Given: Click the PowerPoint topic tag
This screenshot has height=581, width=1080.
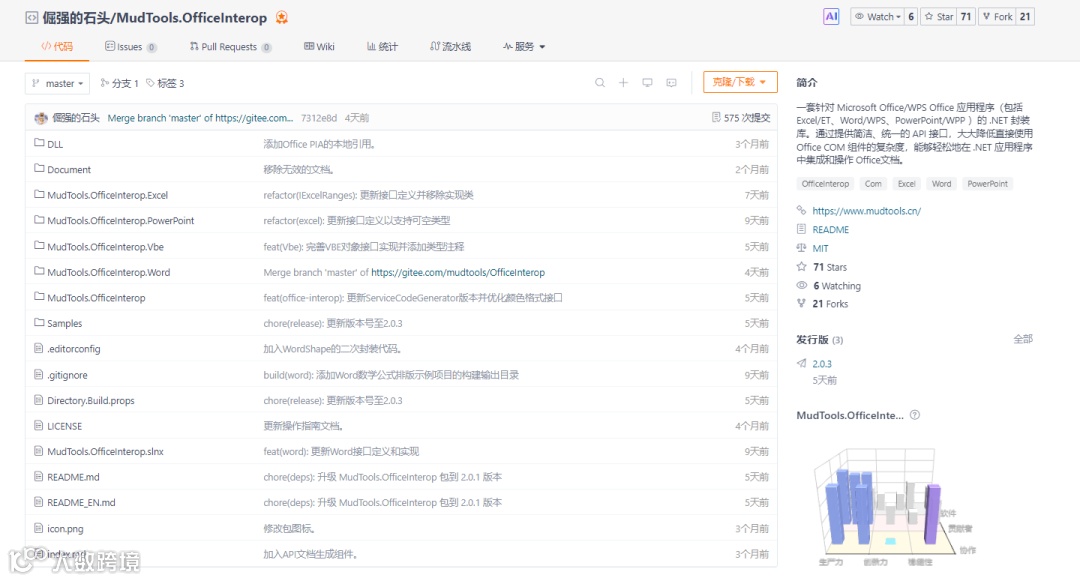Looking at the screenshot, I should [x=987, y=184].
